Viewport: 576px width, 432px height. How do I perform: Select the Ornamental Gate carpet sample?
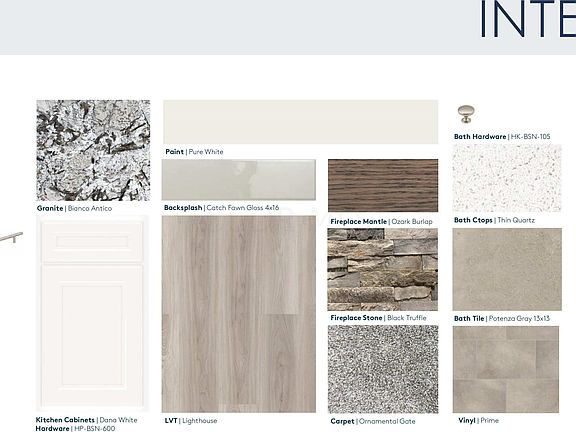coord(383,369)
